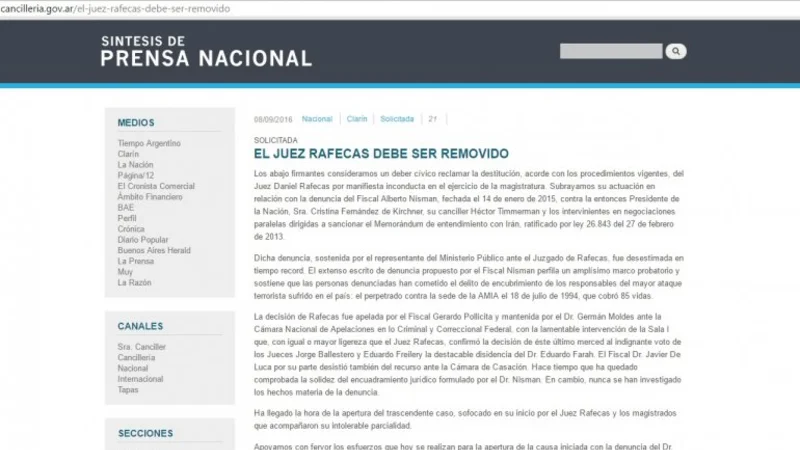The width and height of the screenshot is (800, 450).
Task: Open Crónica media link
Action: tap(131, 229)
